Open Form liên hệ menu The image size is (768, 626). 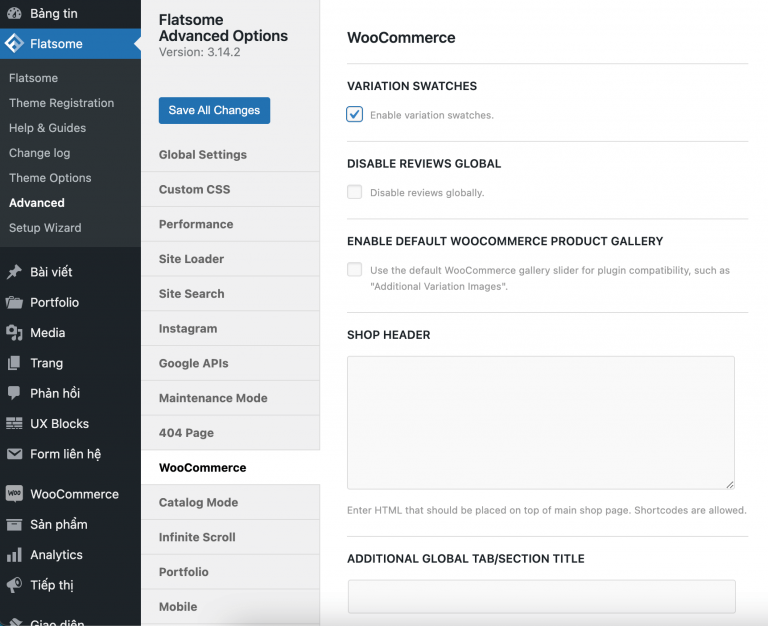tap(65, 454)
